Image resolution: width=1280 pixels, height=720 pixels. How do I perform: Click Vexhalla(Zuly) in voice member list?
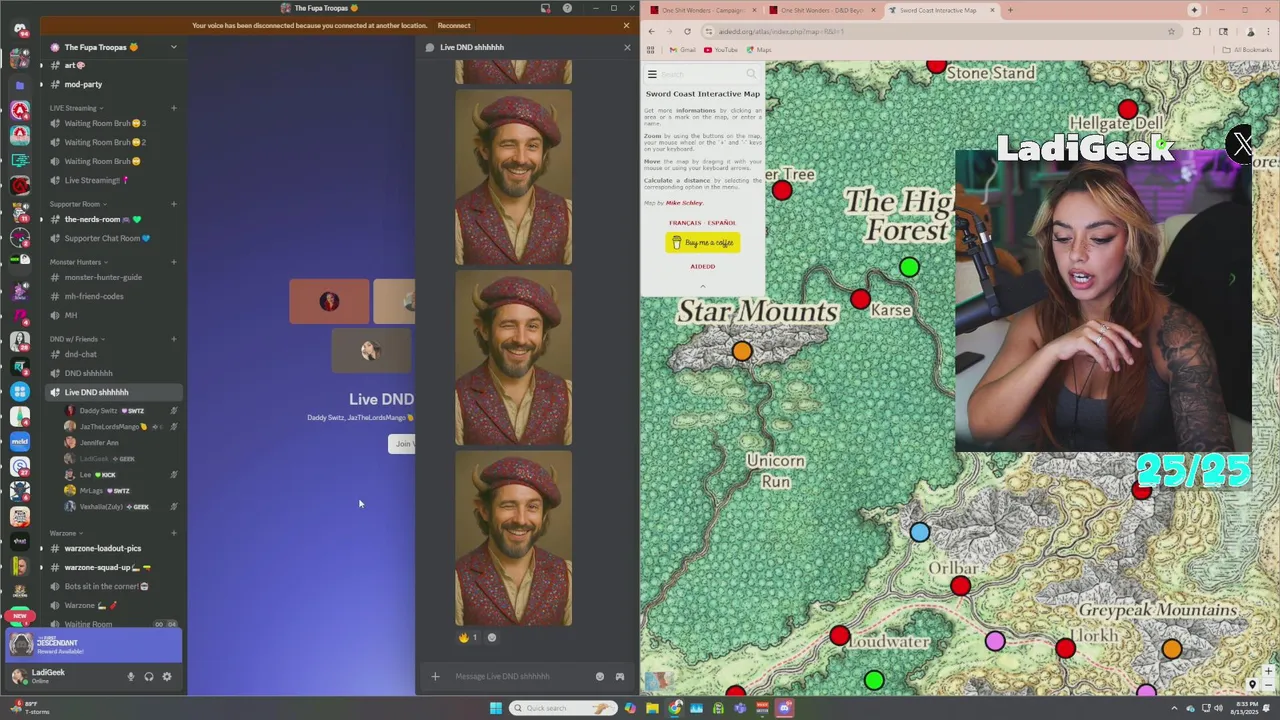click(x=120, y=506)
